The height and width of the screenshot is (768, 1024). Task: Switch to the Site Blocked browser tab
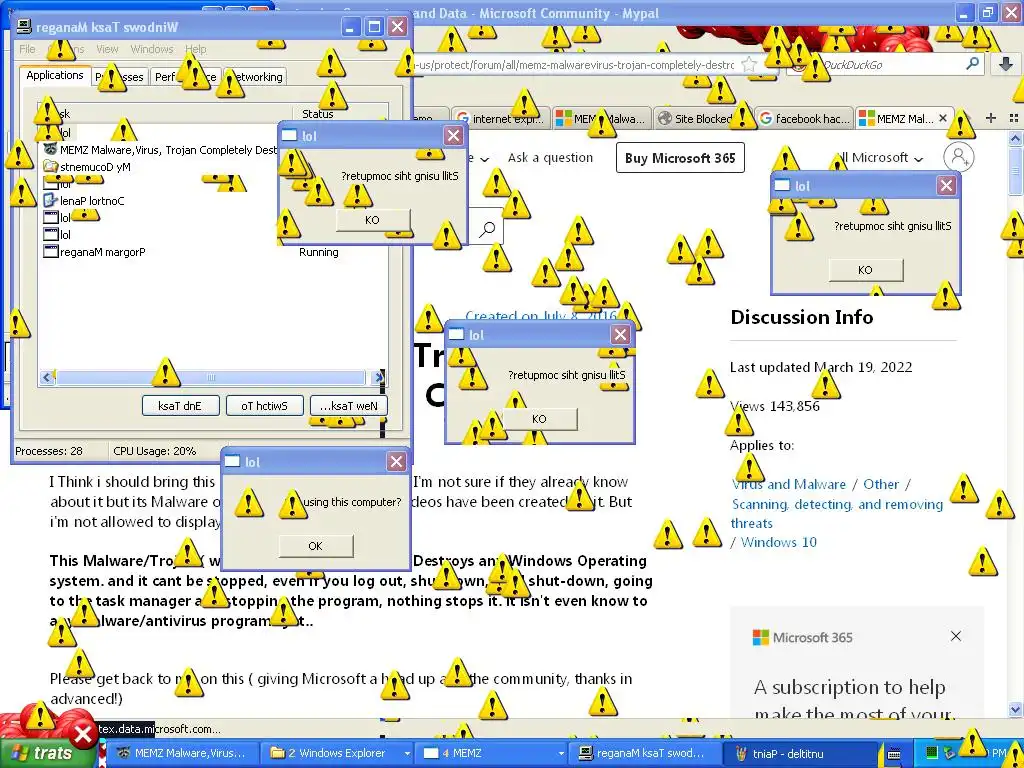[703, 118]
